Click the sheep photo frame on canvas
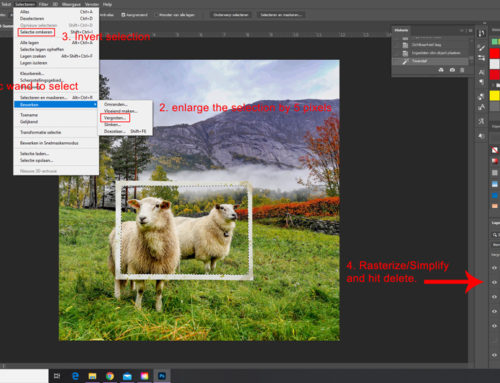The height and width of the screenshot is (383, 500). pos(184,230)
